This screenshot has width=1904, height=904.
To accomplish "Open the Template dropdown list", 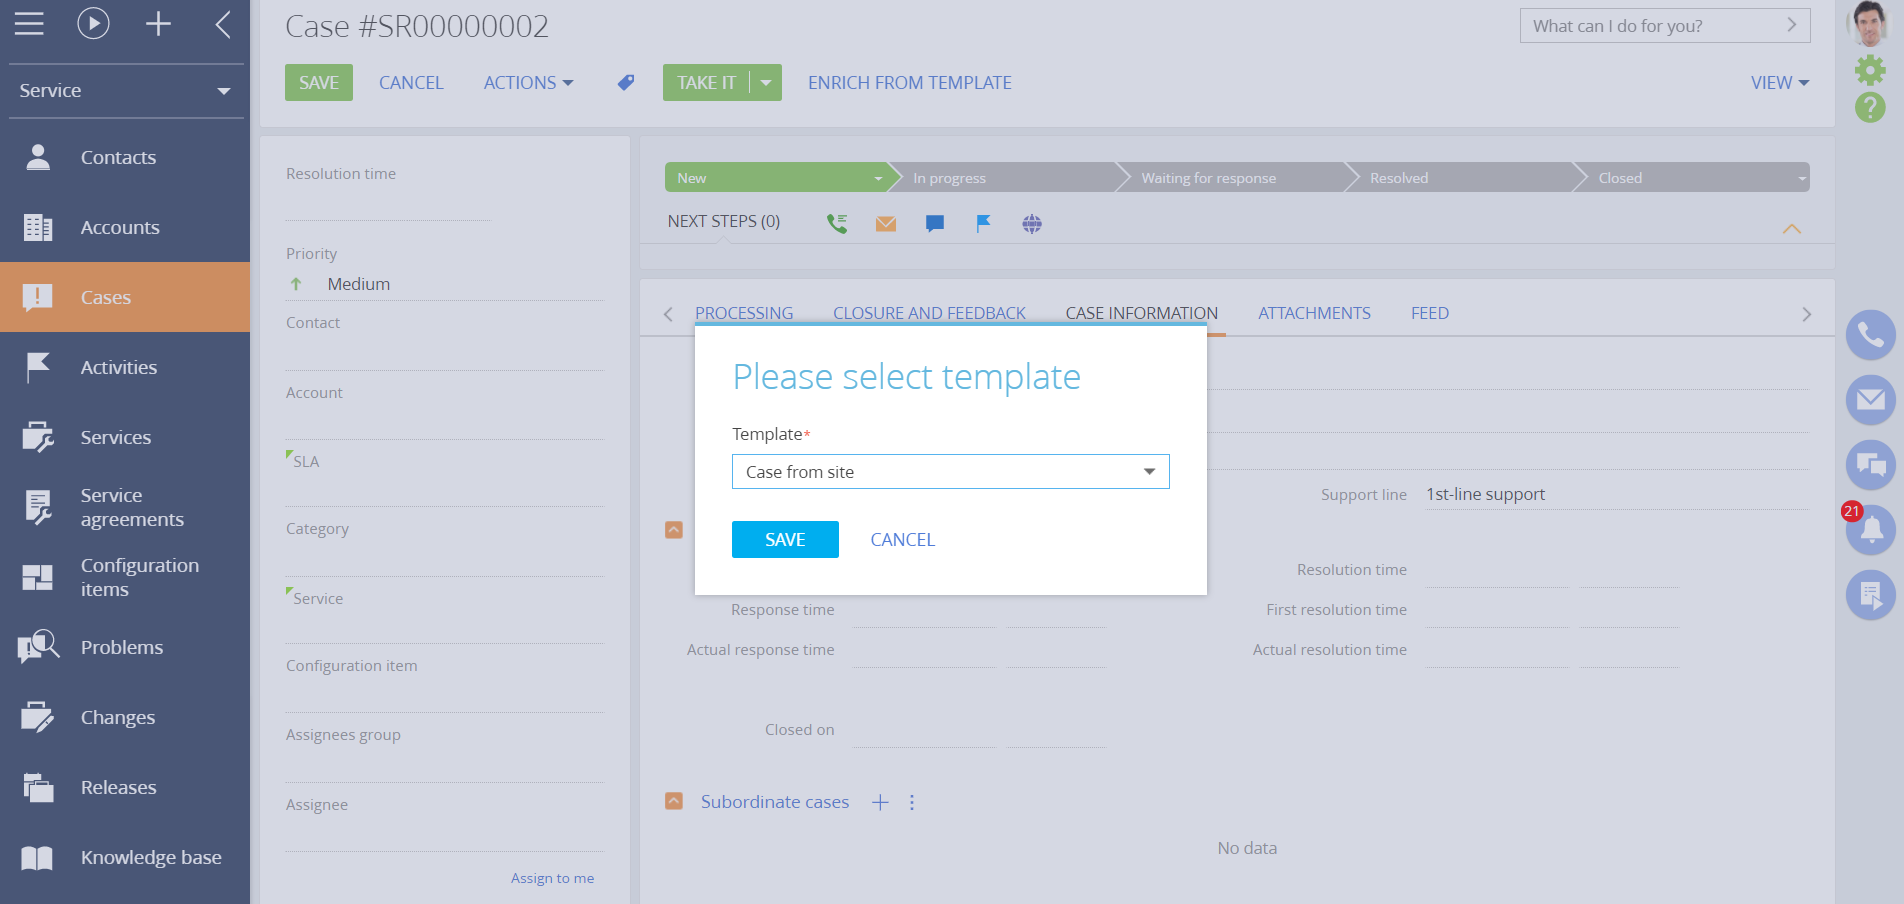I will [1149, 472].
